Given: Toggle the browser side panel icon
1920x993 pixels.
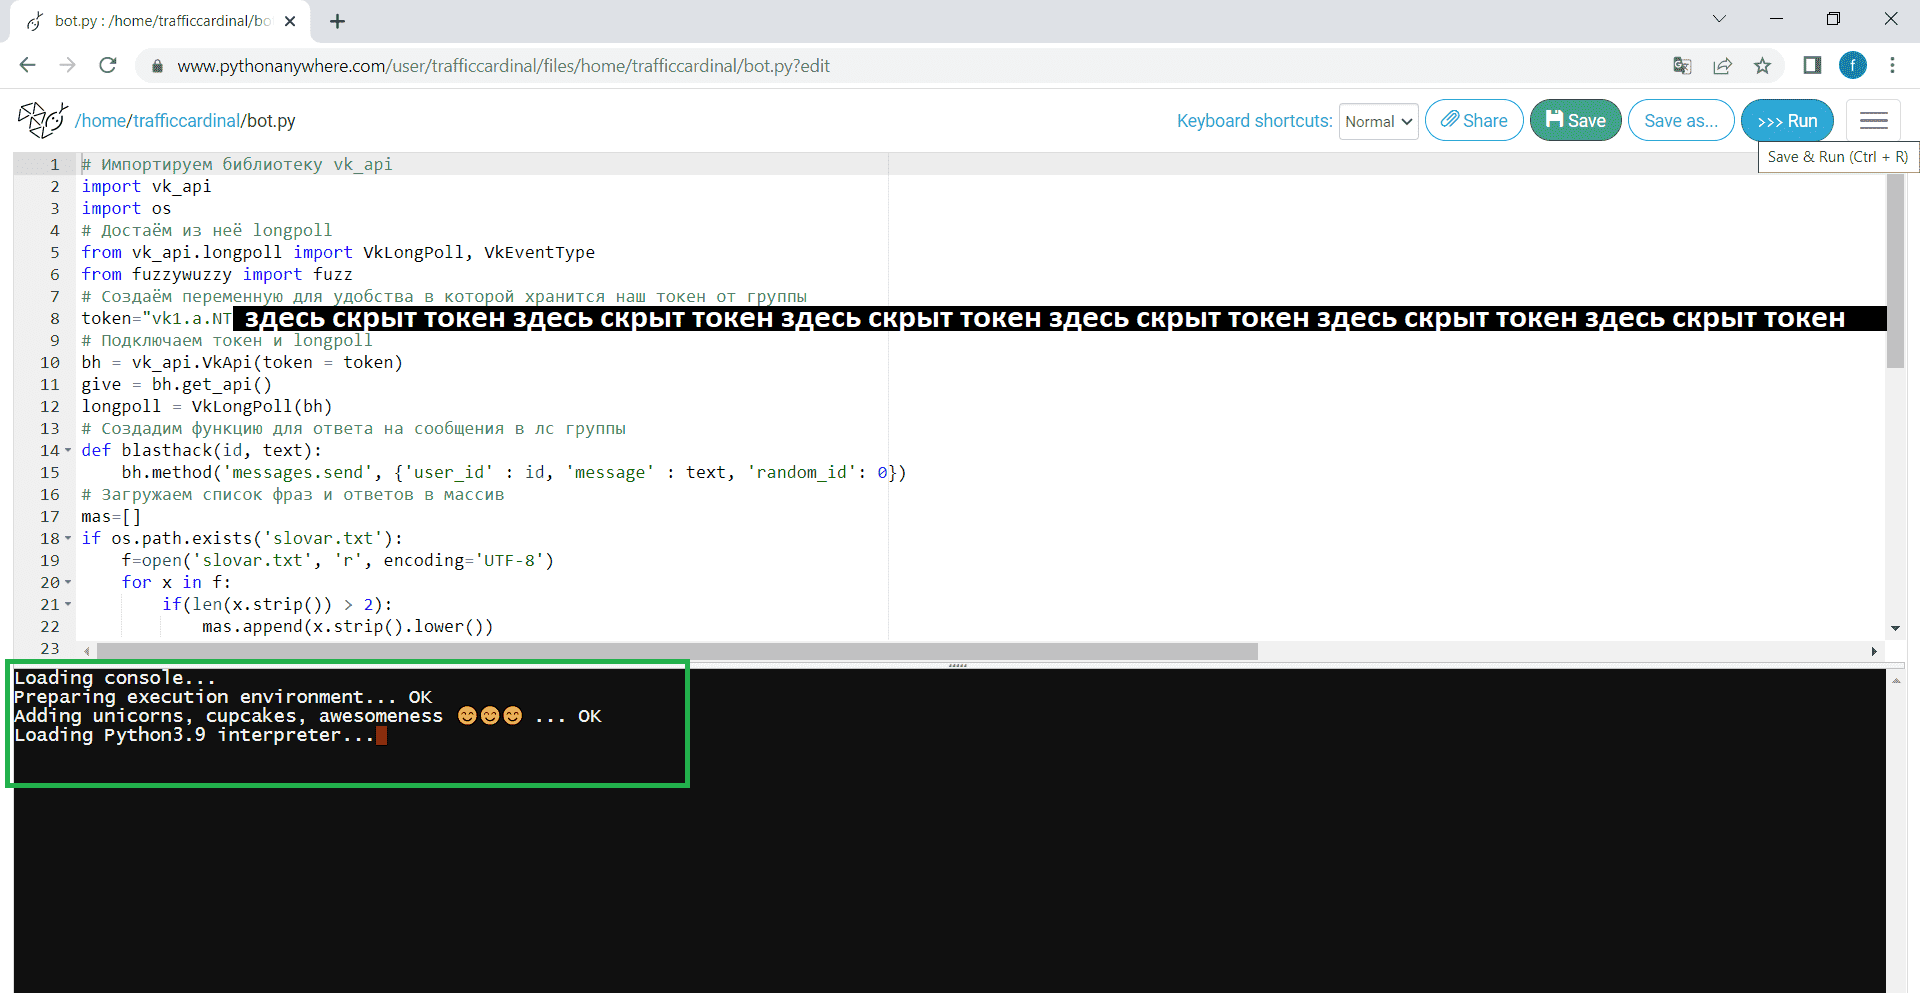Looking at the screenshot, I should click(1812, 66).
